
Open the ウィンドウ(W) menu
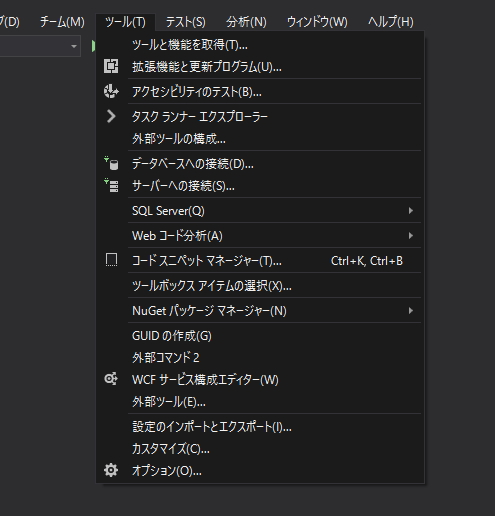pyautogui.click(x=317, y=22)
